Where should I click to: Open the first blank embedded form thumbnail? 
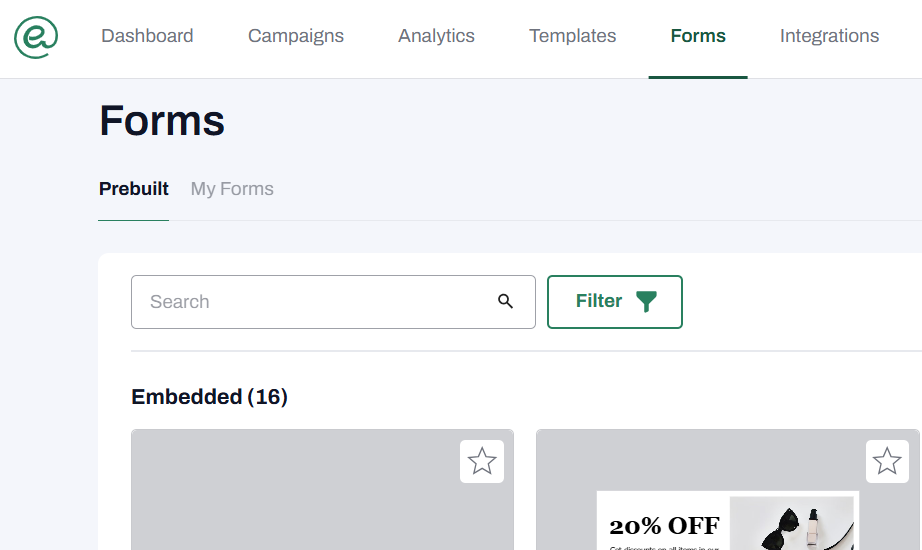[x=322, y=500]
